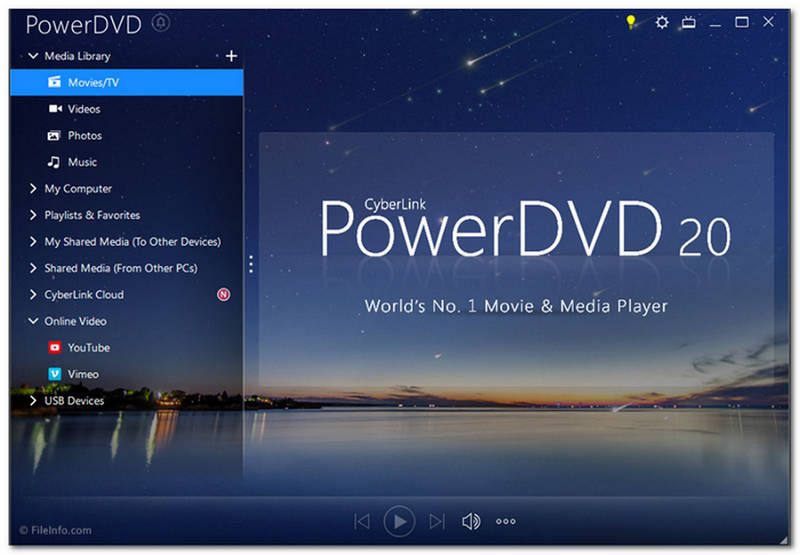Click the volume speaker icon
This screenshot has width=800, height=555.
(x=471, y=521)
